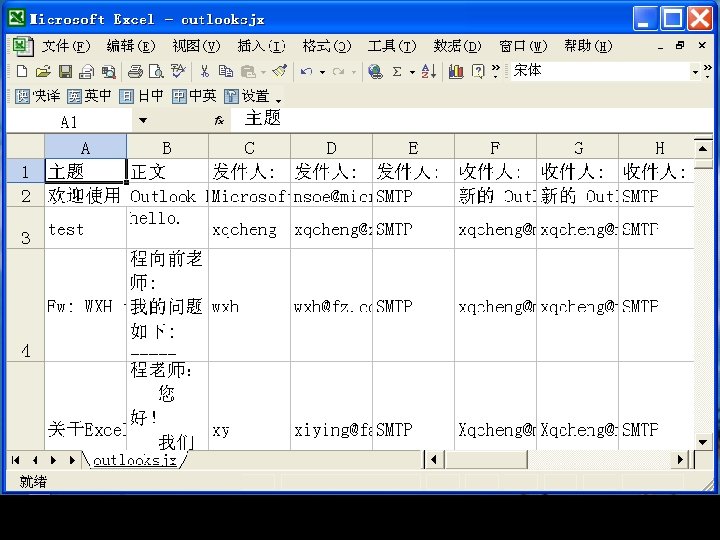Click the 日中 translation button
The height and width of the screenshot is (540, 720).
click(141, 96)
